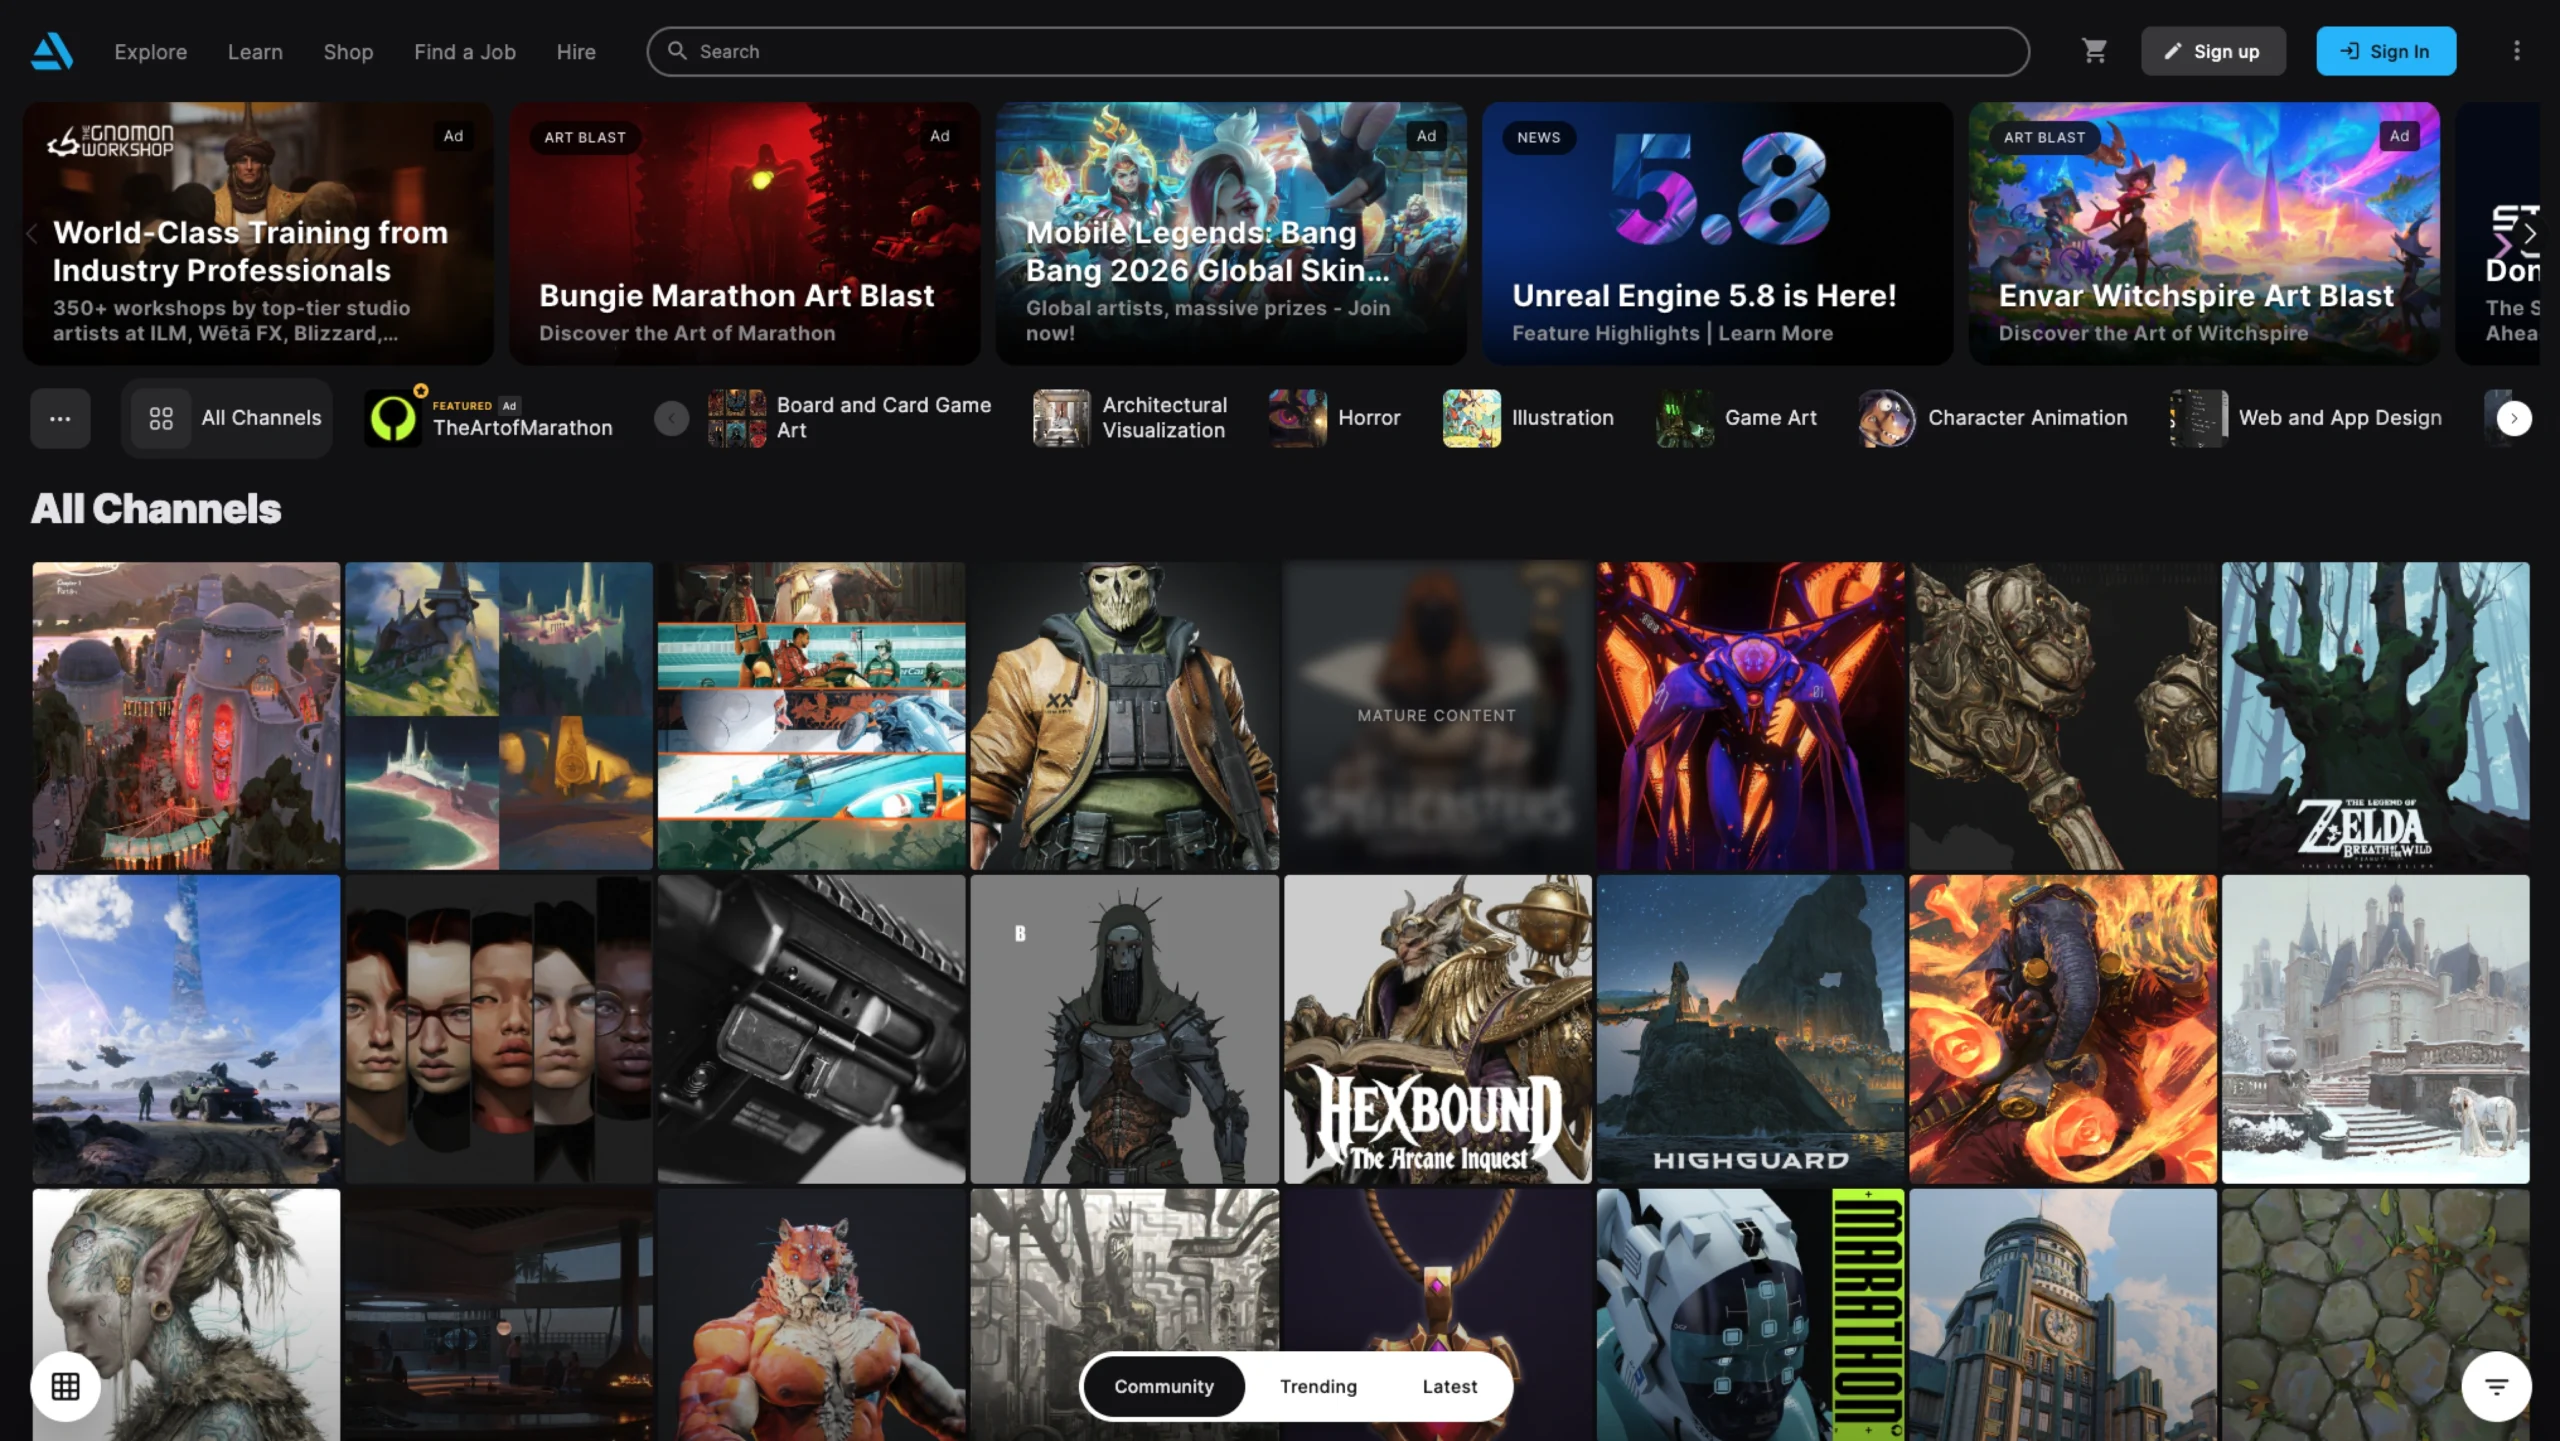Click the ArtStation logo icon
Screen dimensions: 2560x1441
(52, 51)
